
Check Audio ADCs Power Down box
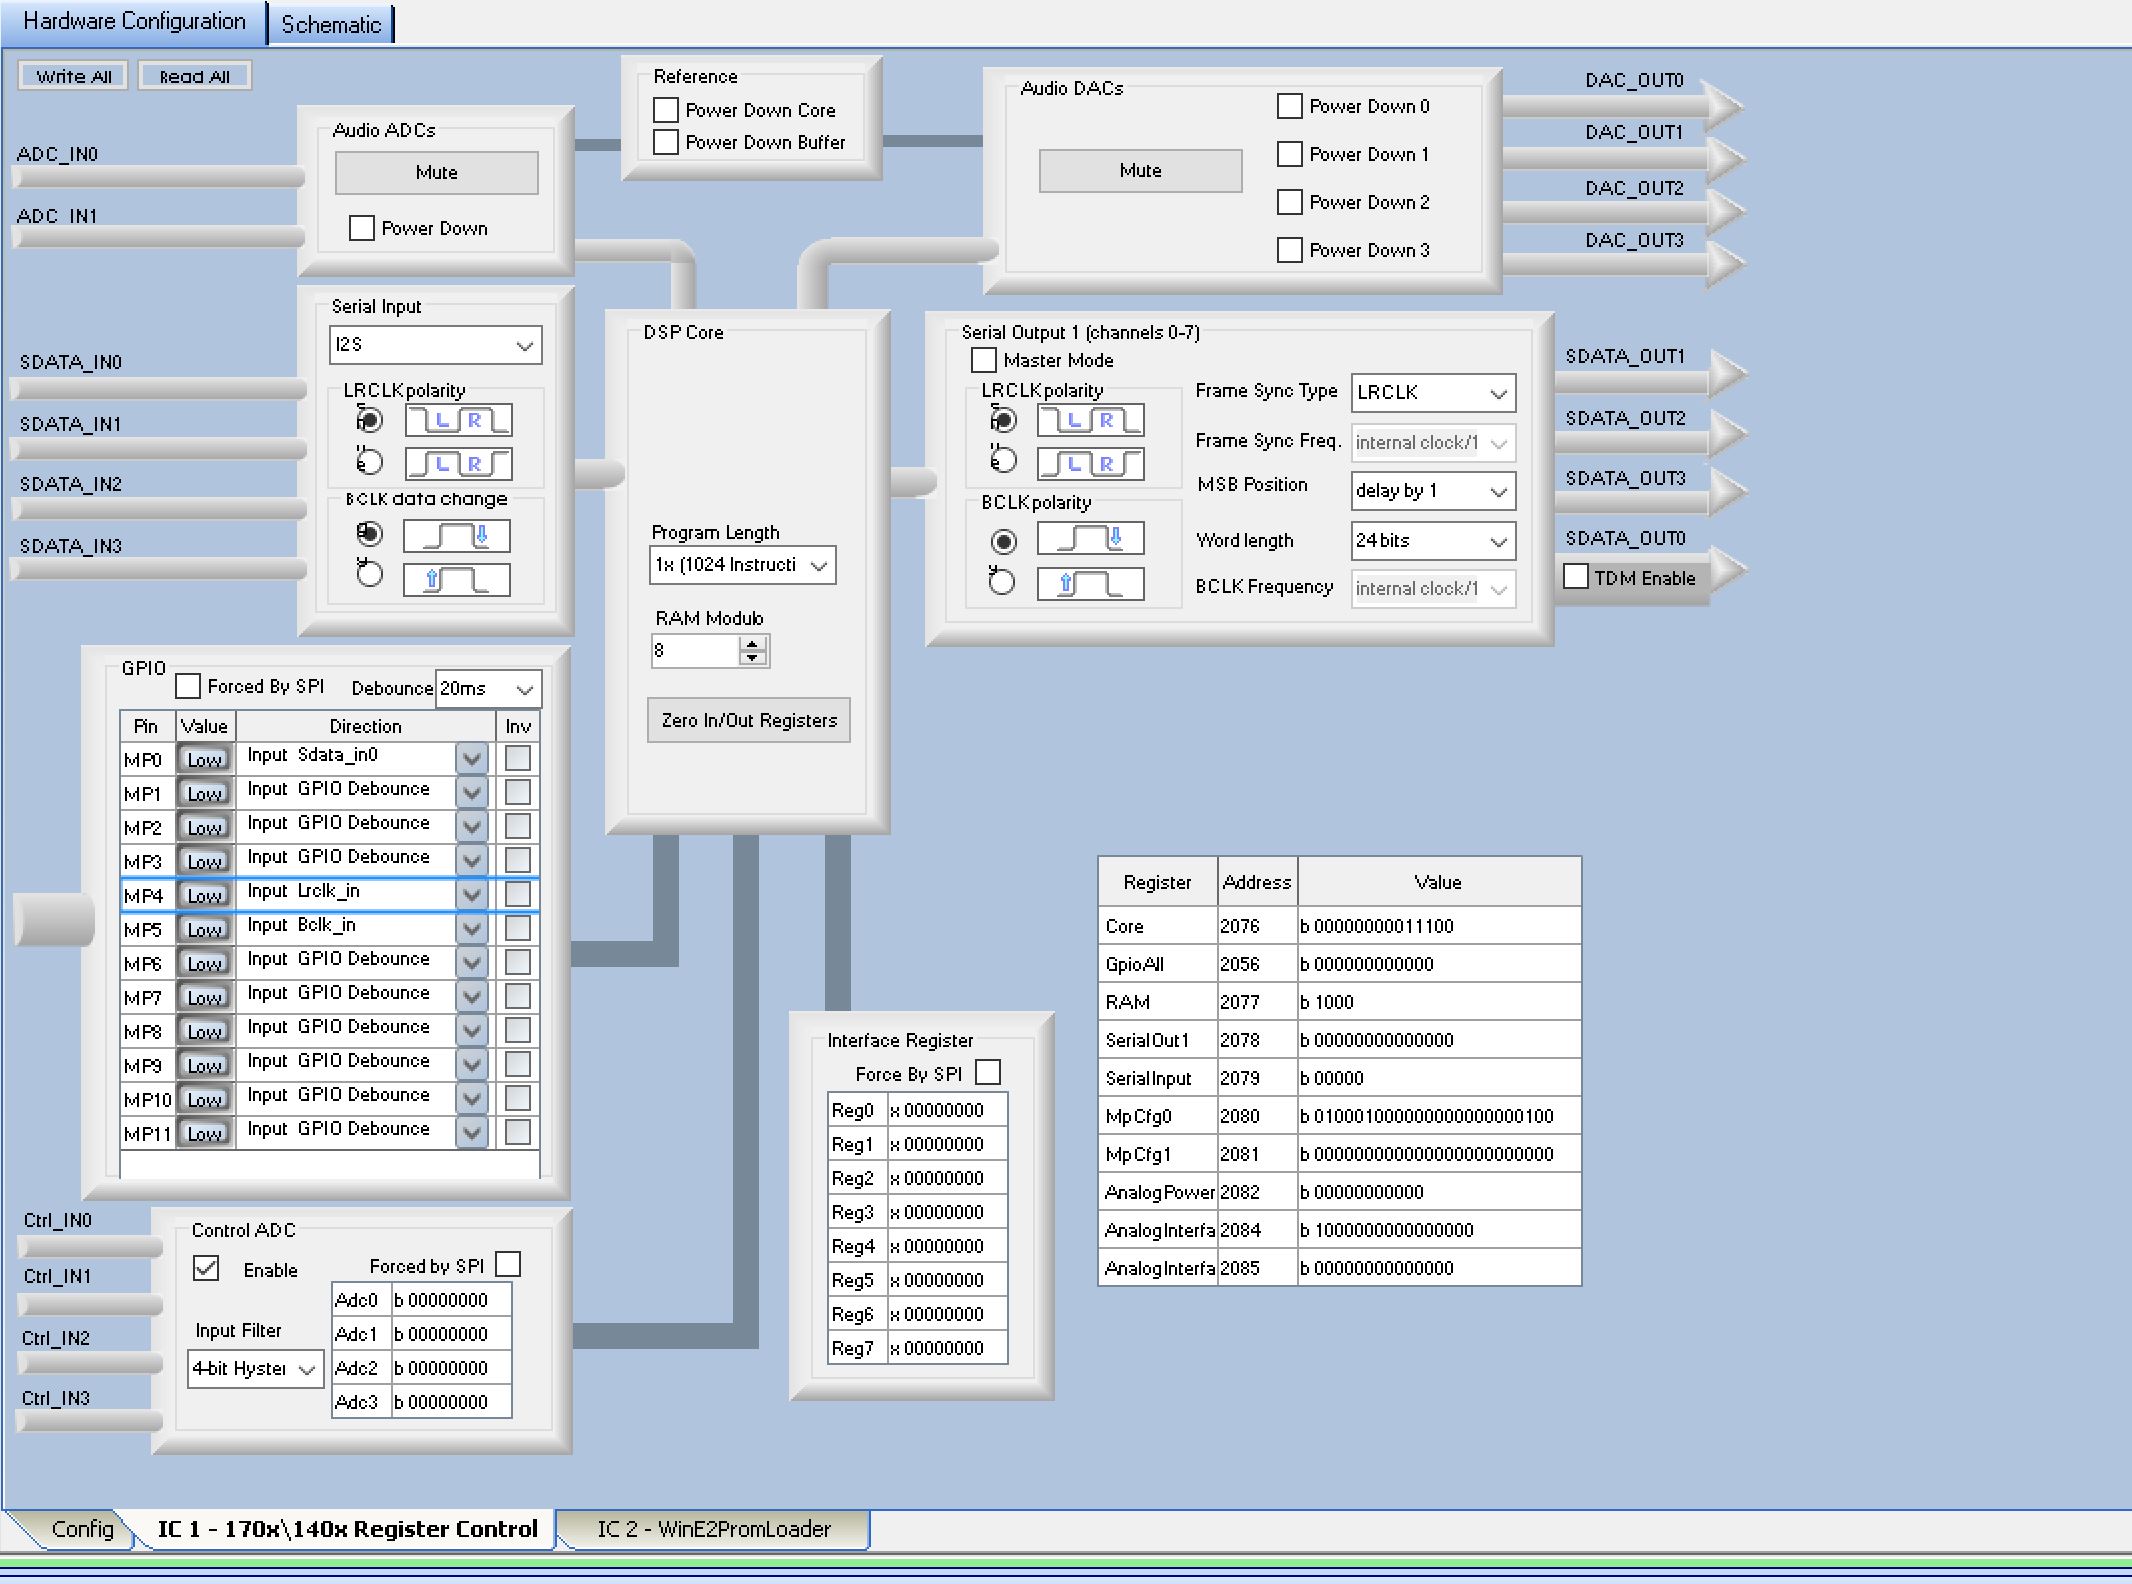click(362, 228)
